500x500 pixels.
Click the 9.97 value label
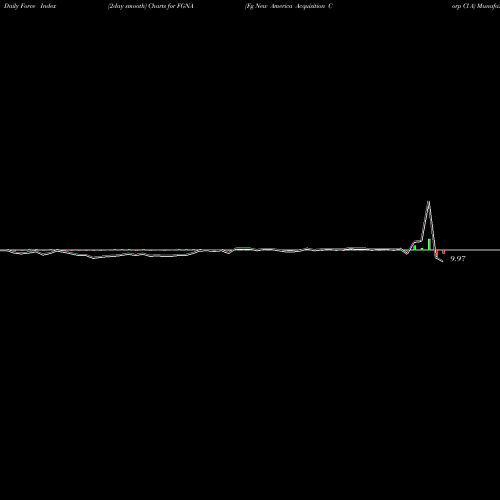coord(458,259)
